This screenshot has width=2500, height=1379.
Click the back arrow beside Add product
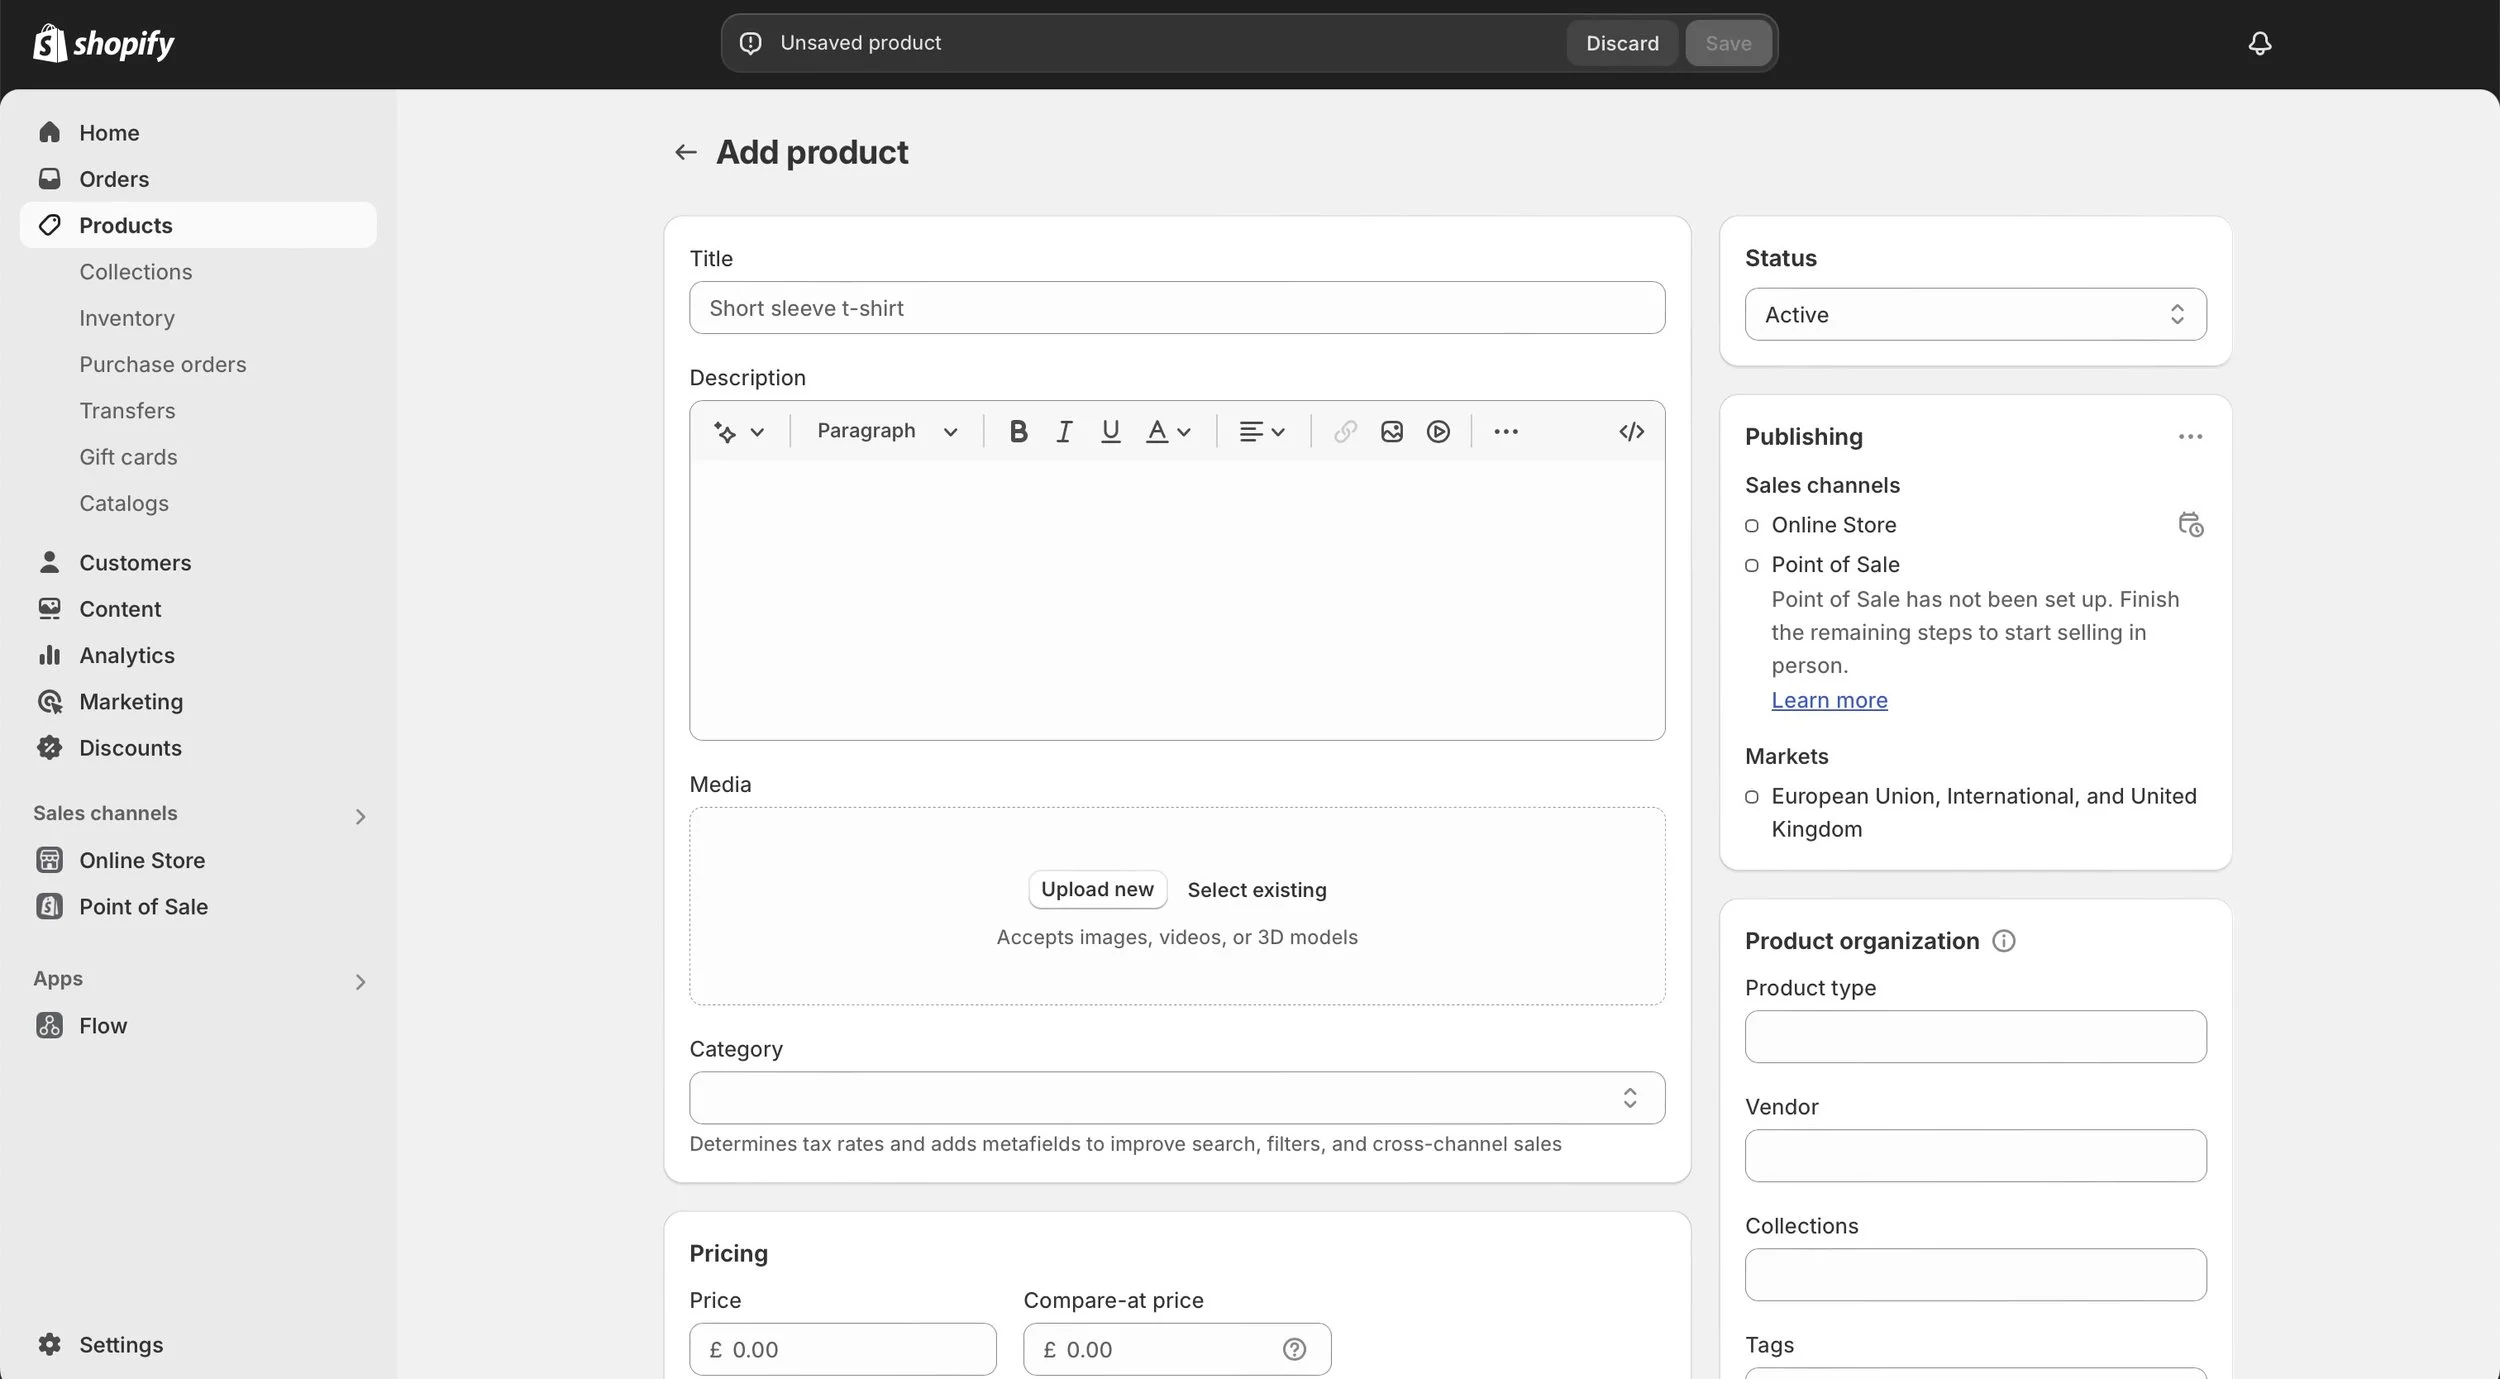pos(685,152)
